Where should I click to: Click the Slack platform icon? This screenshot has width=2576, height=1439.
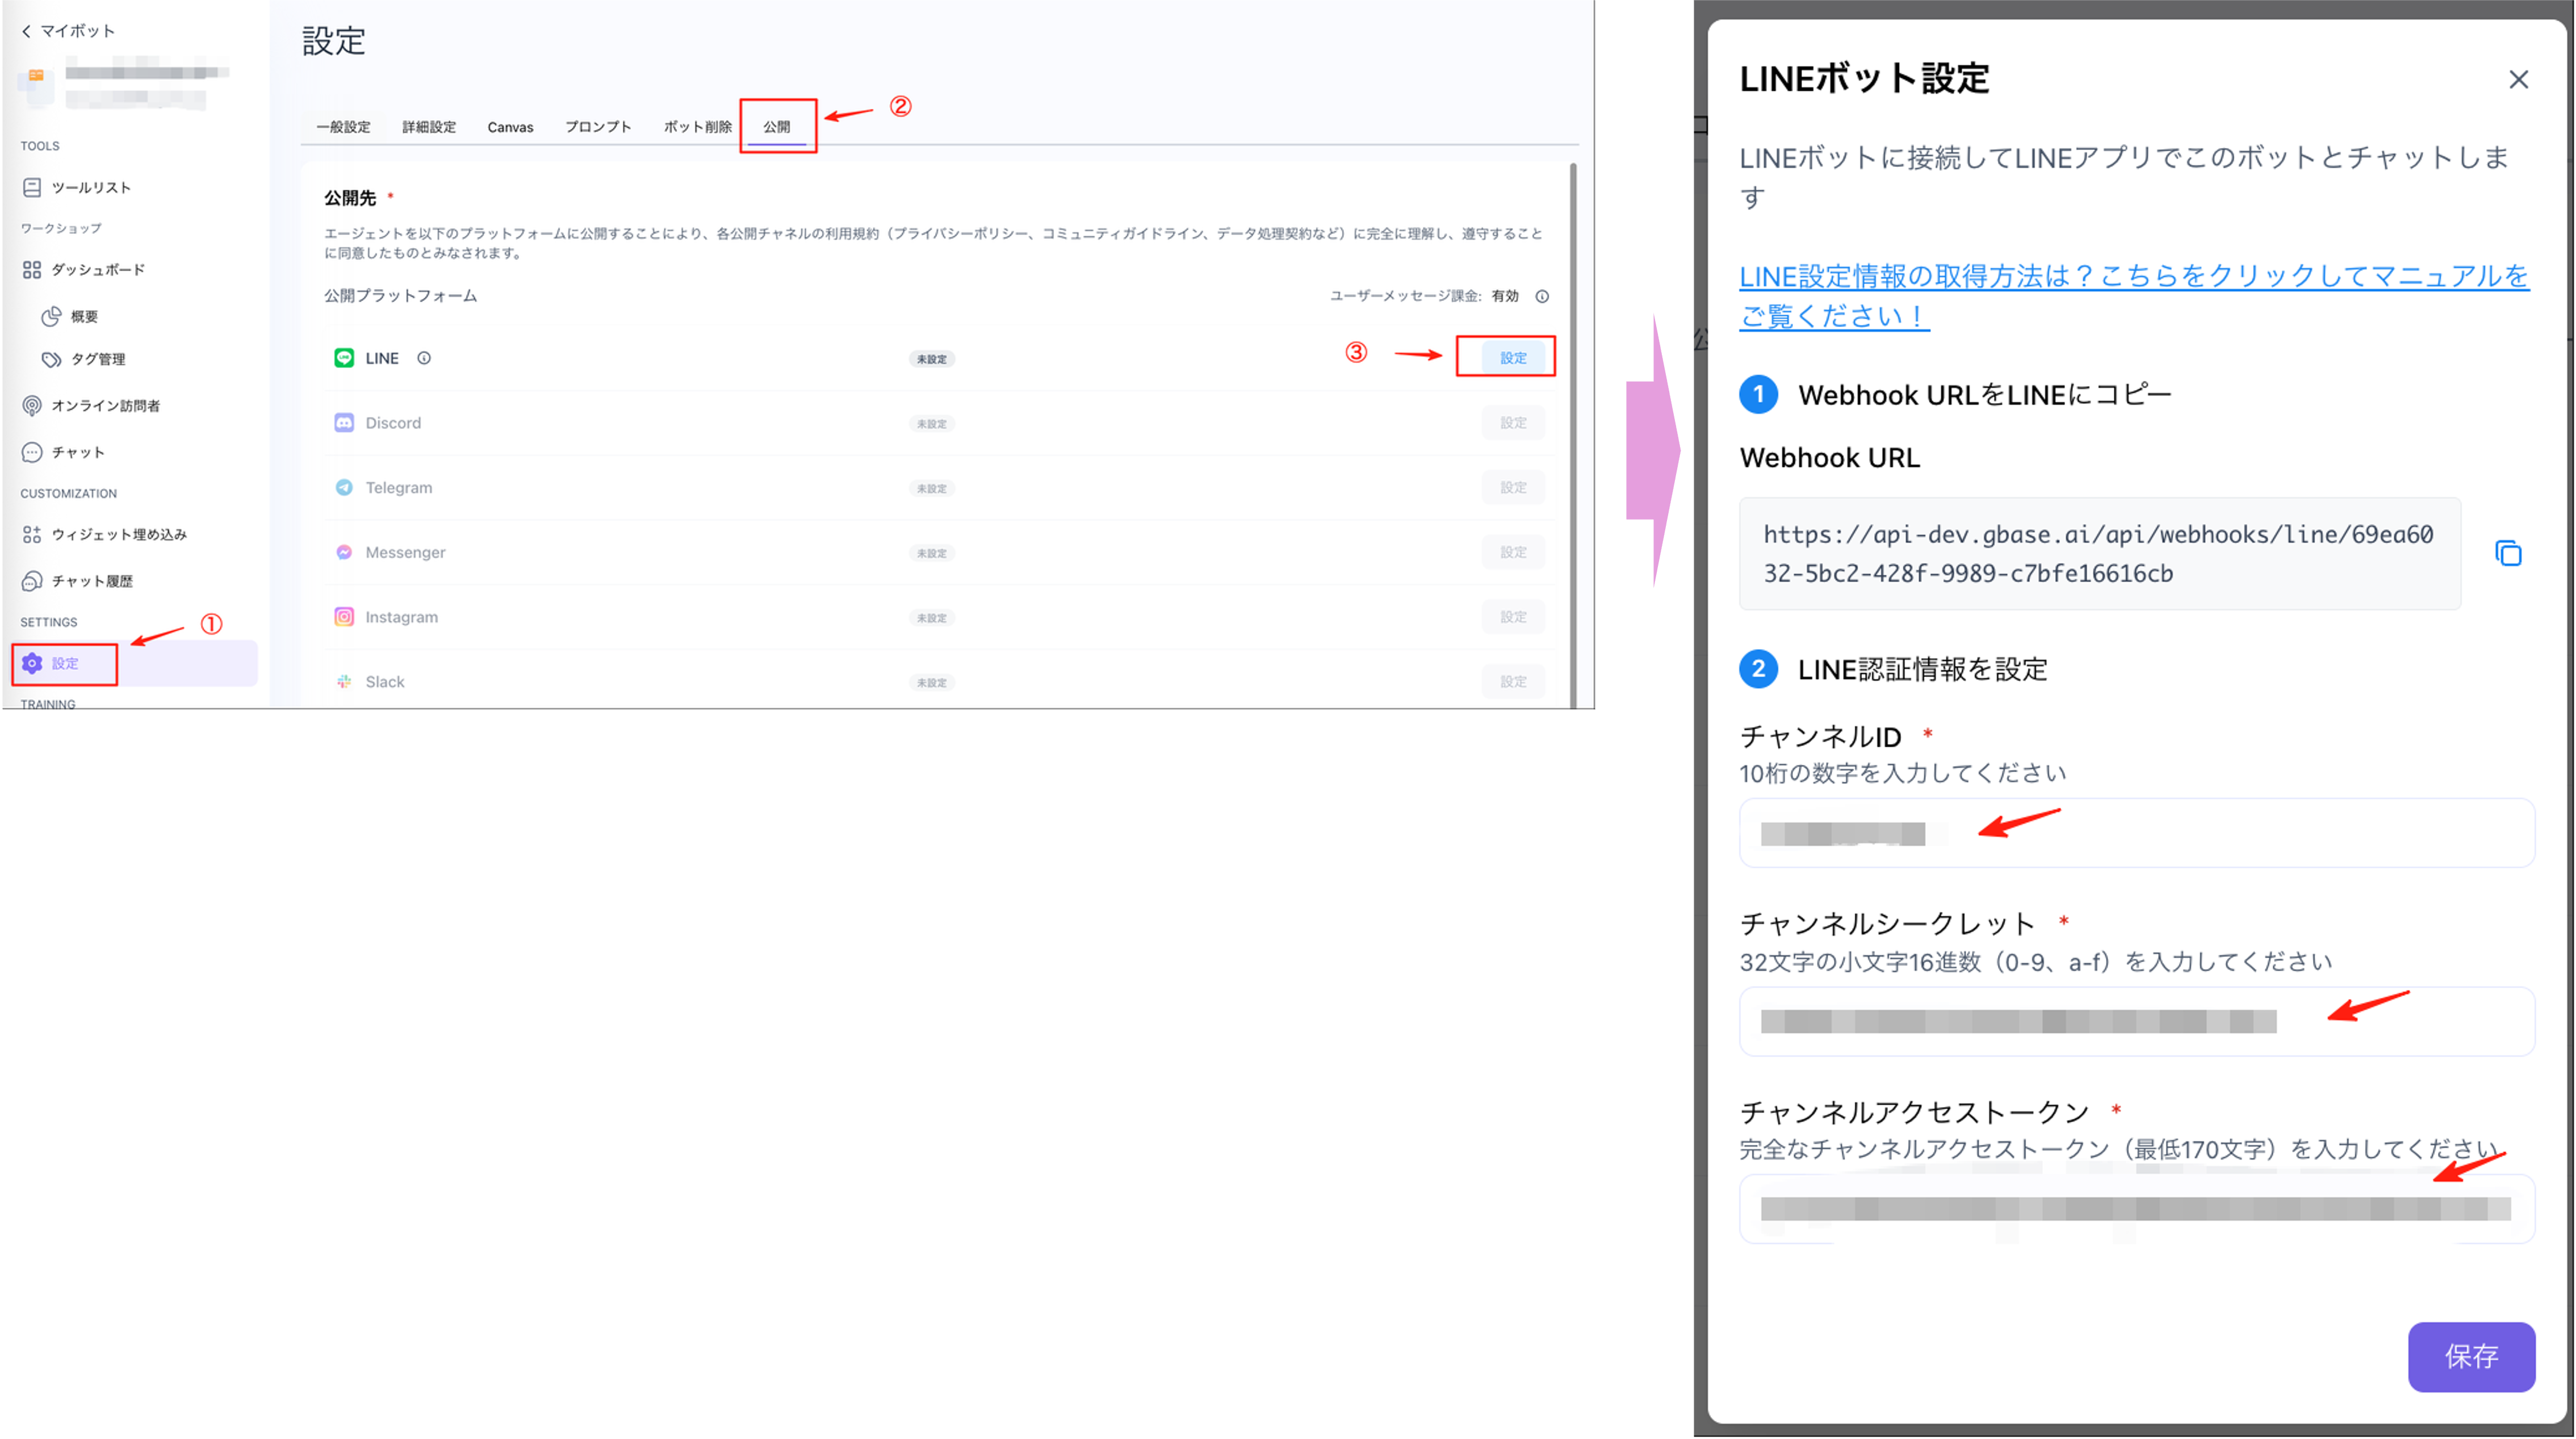[x=344, y=681]
